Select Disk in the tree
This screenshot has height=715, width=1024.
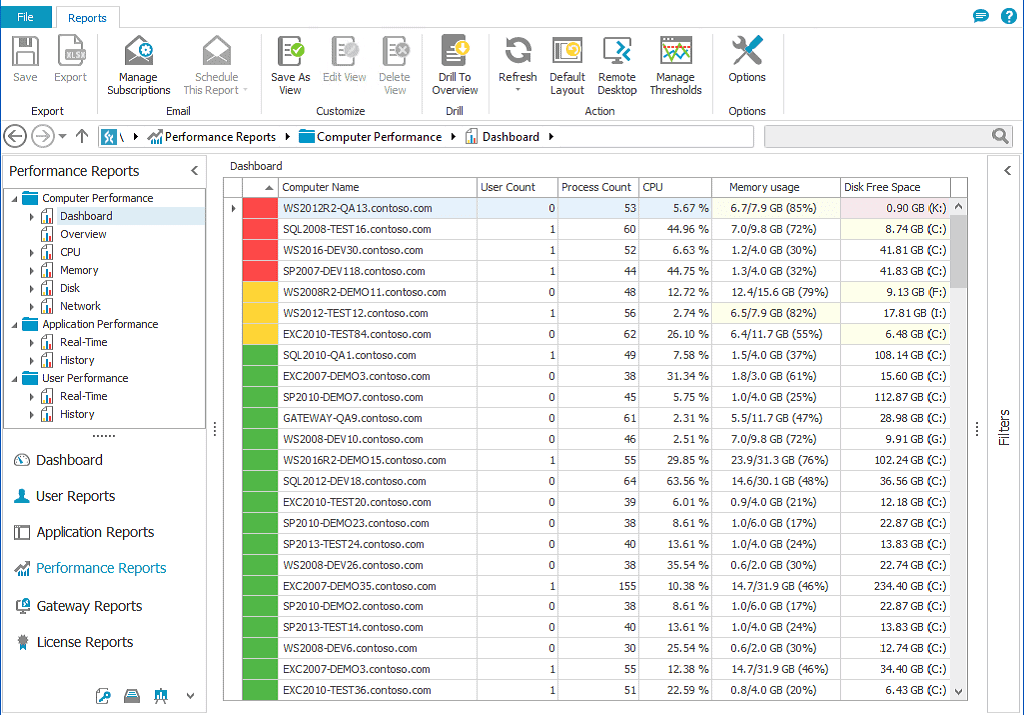(70, 289)
